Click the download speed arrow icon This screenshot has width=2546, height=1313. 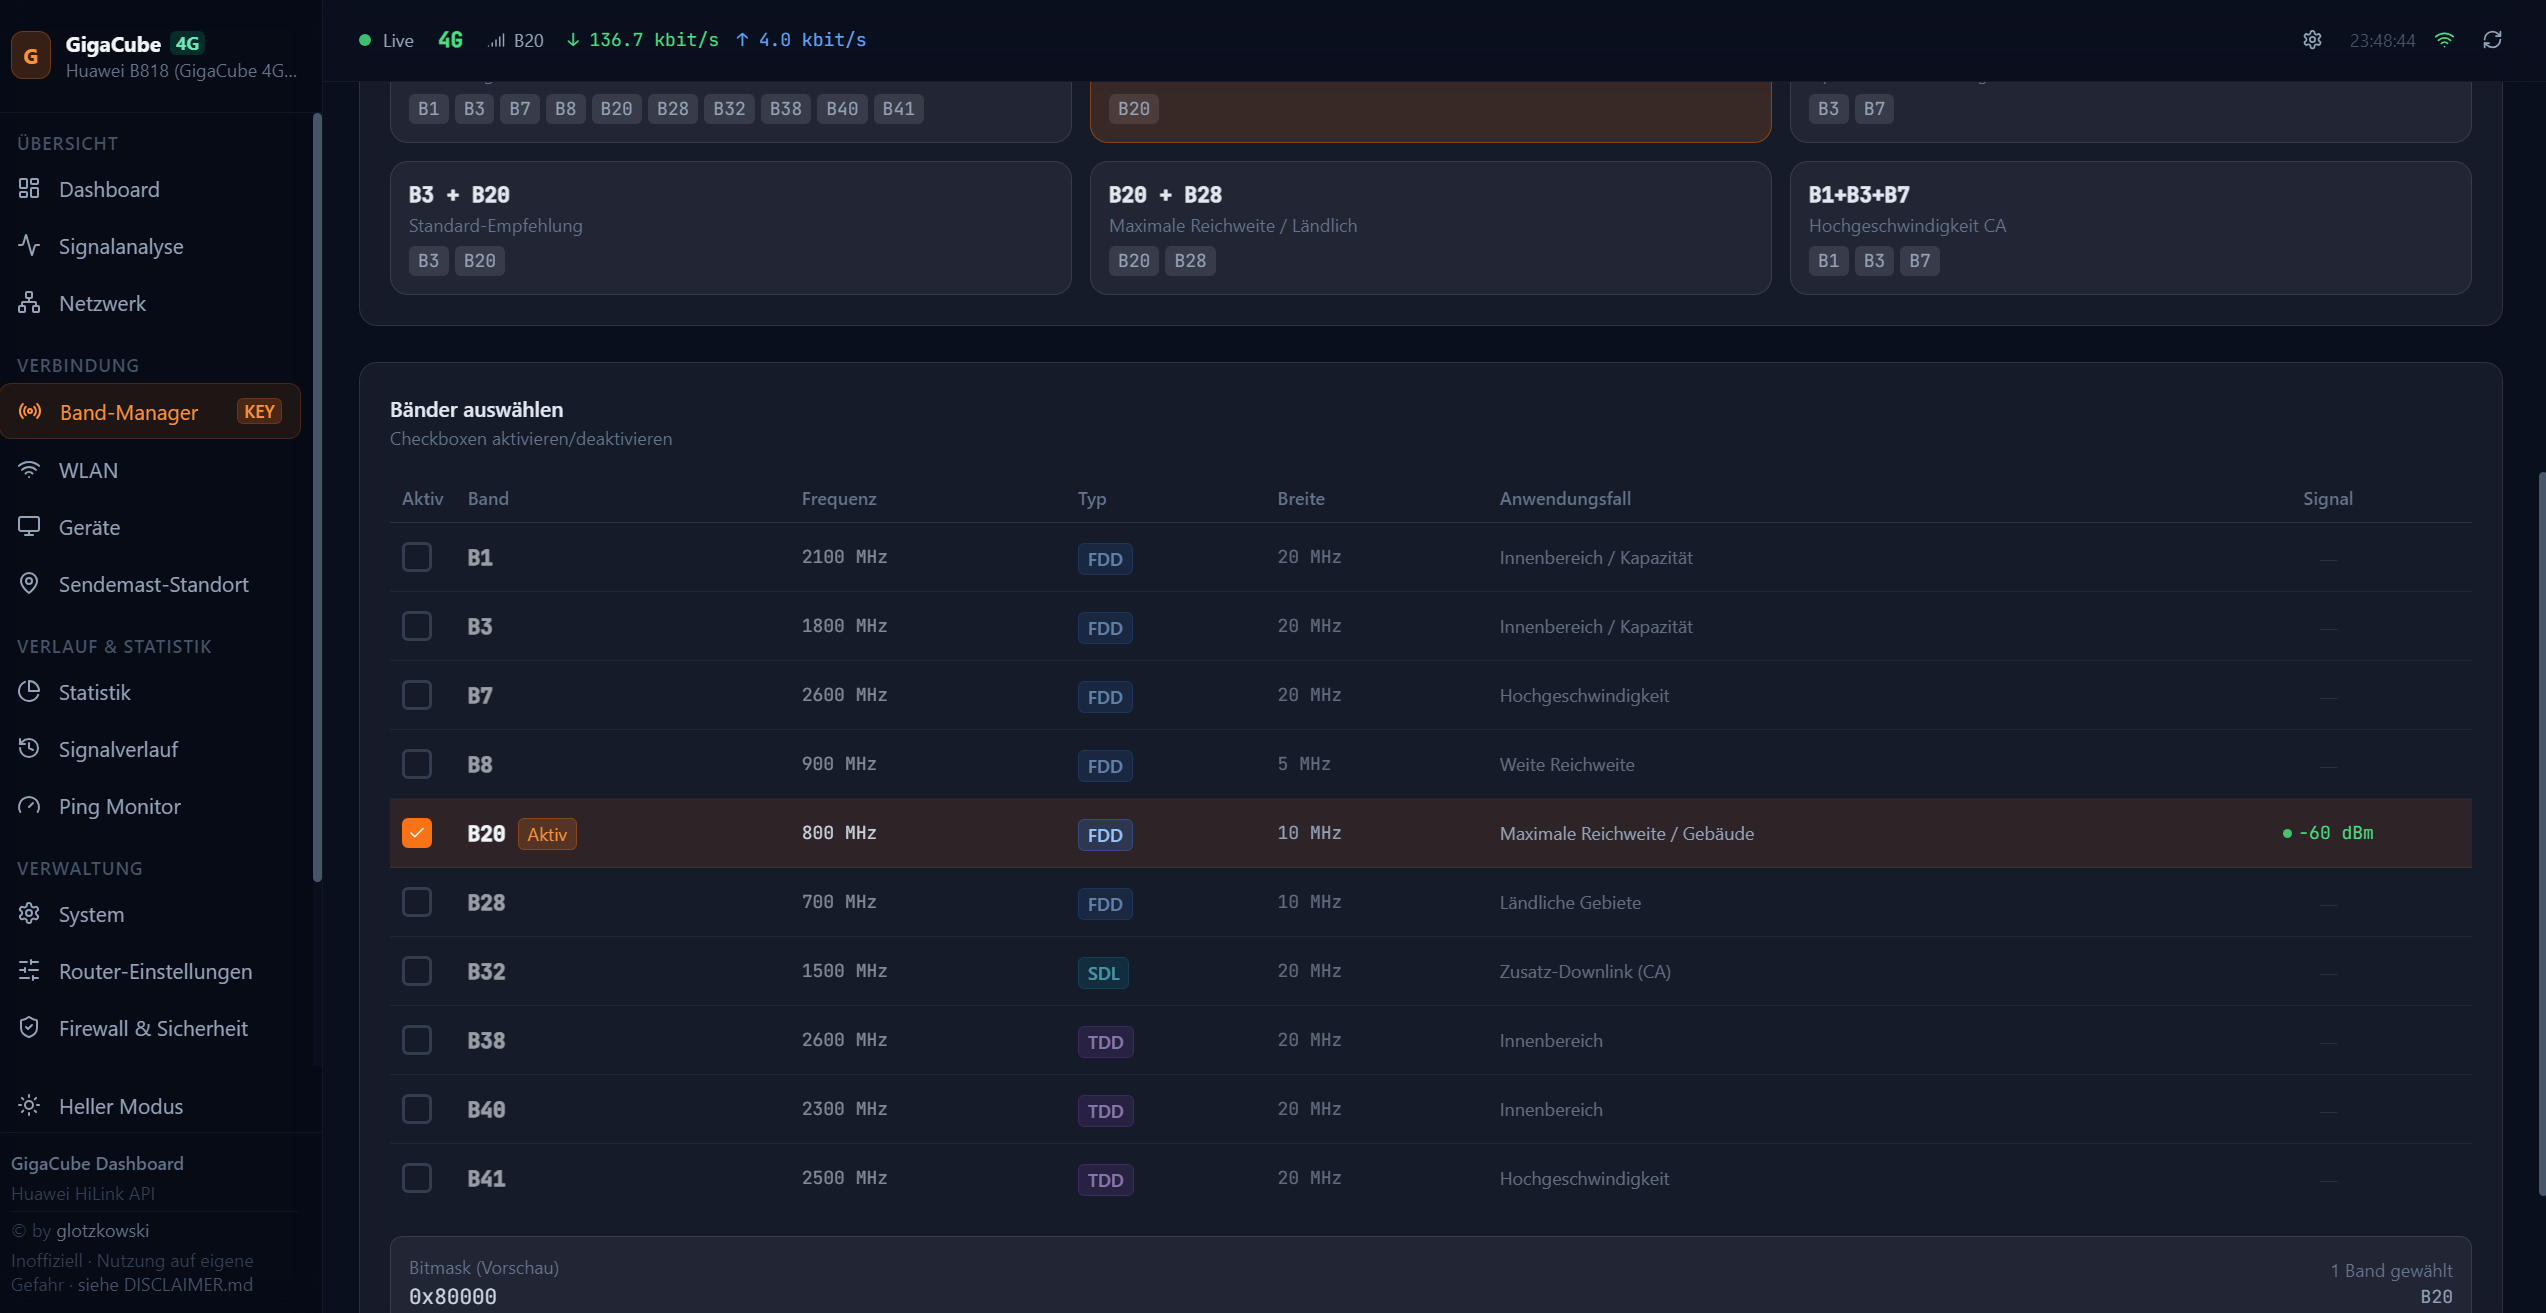pyautogui.click(x=573, y=40)
